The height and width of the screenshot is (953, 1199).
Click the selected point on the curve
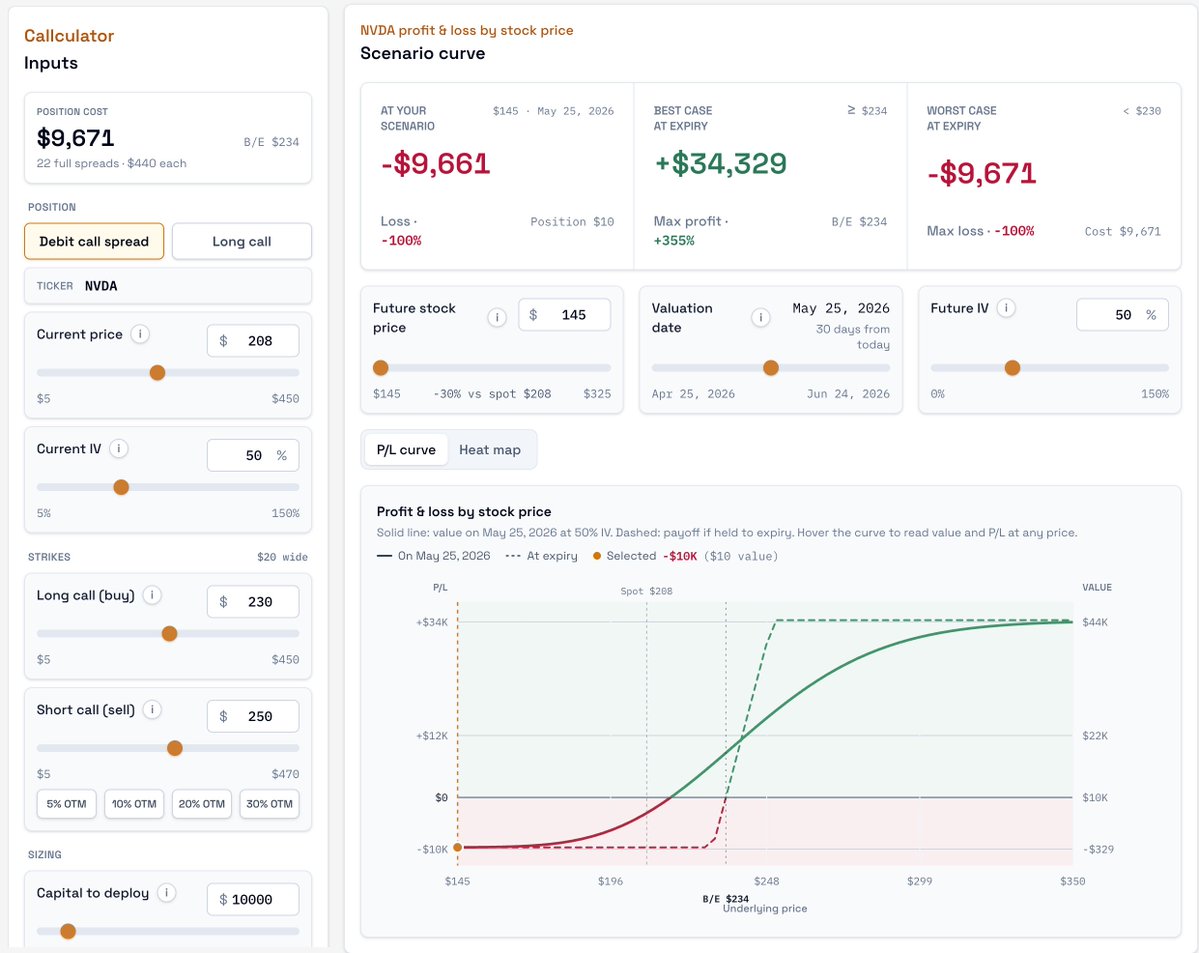[457, 847]
